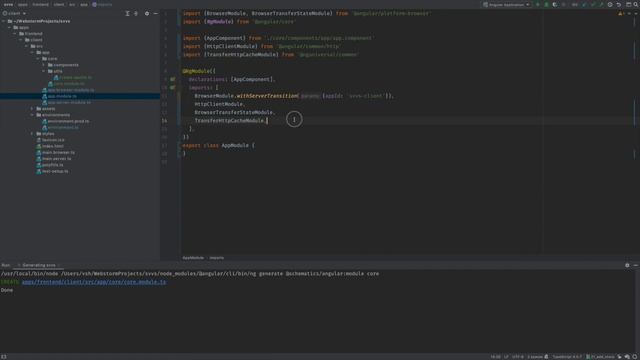Open environment.prod.ts file
The height and width of the screenshot is (360, 640).
pos(65,121)
